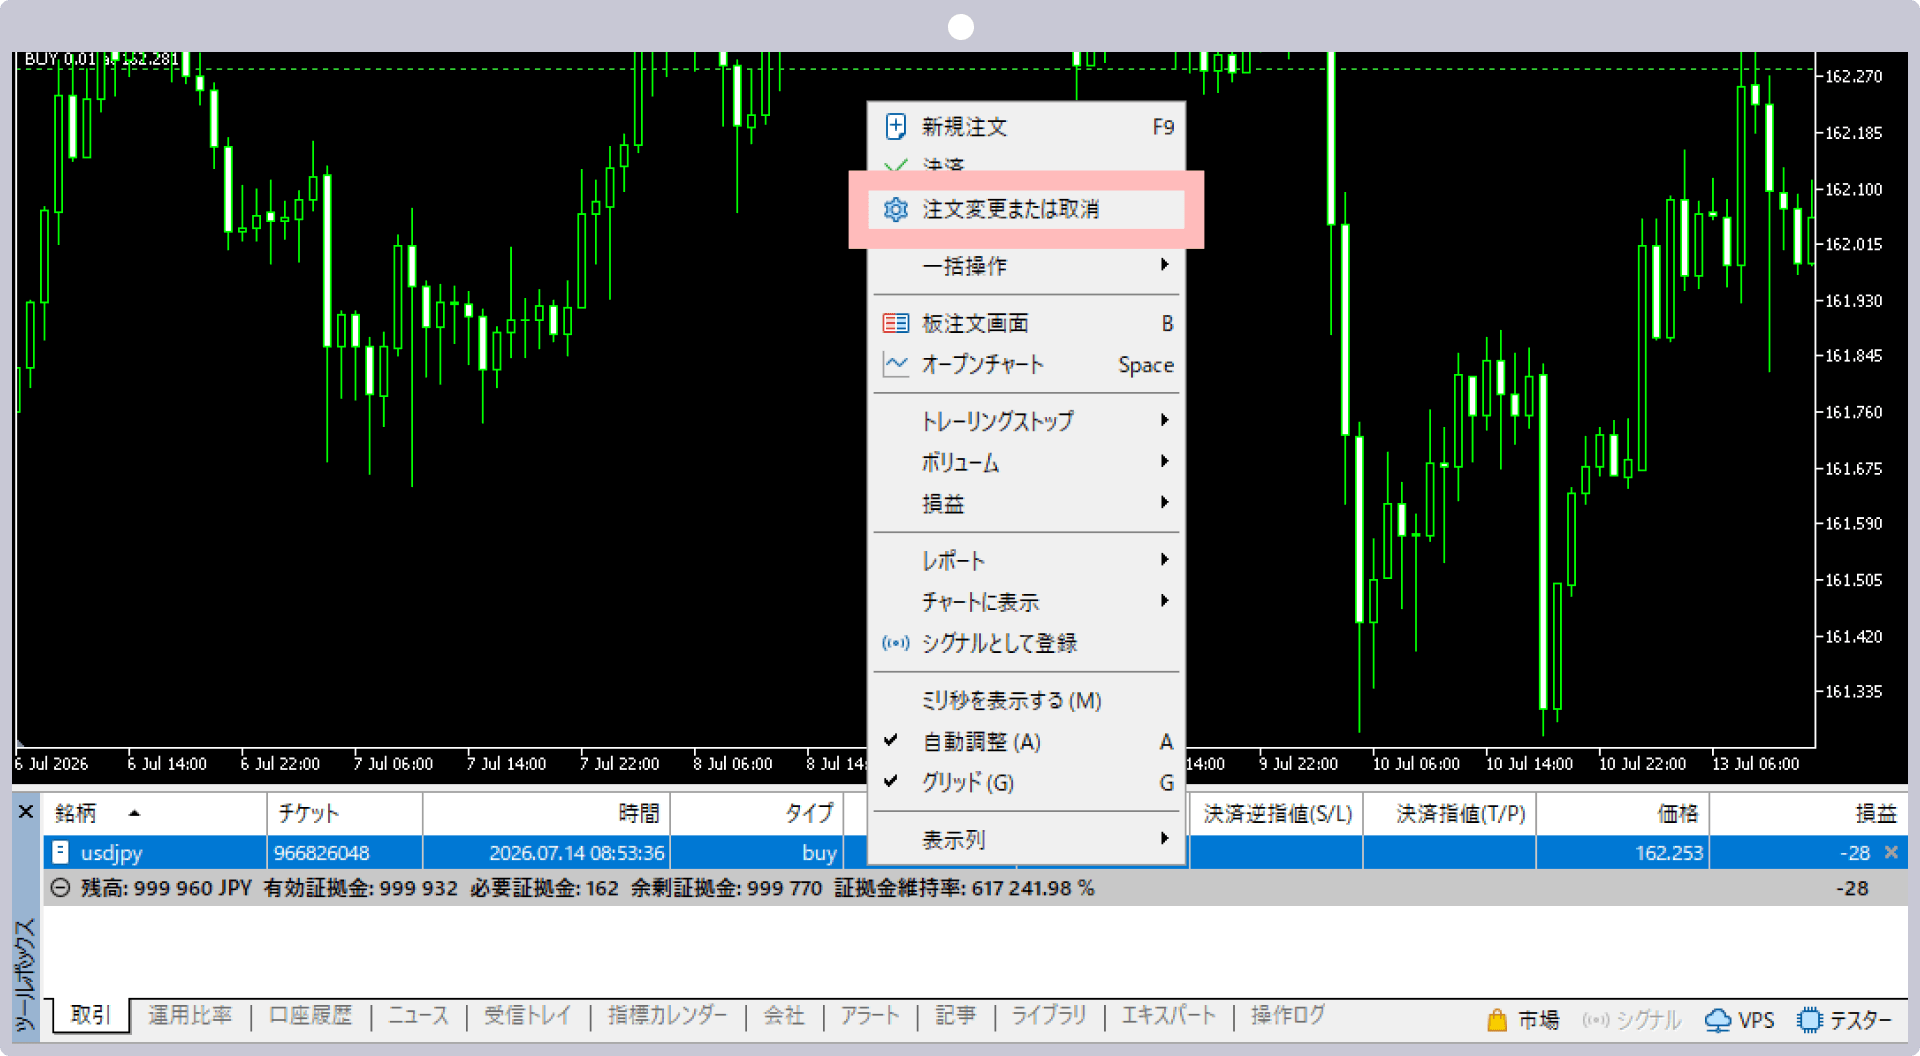This screenshot has width=1920, height=1056.
Task: Expand the 表示列 submenu
Action: 1028,839
